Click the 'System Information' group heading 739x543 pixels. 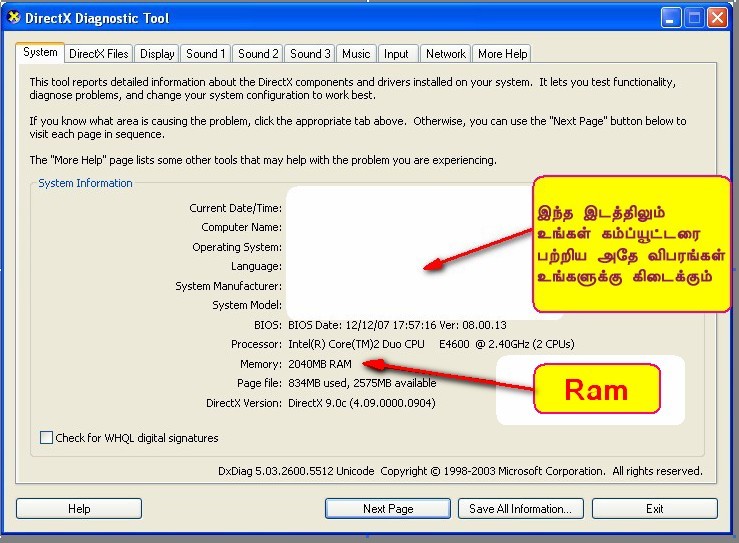tap(85, 183)
